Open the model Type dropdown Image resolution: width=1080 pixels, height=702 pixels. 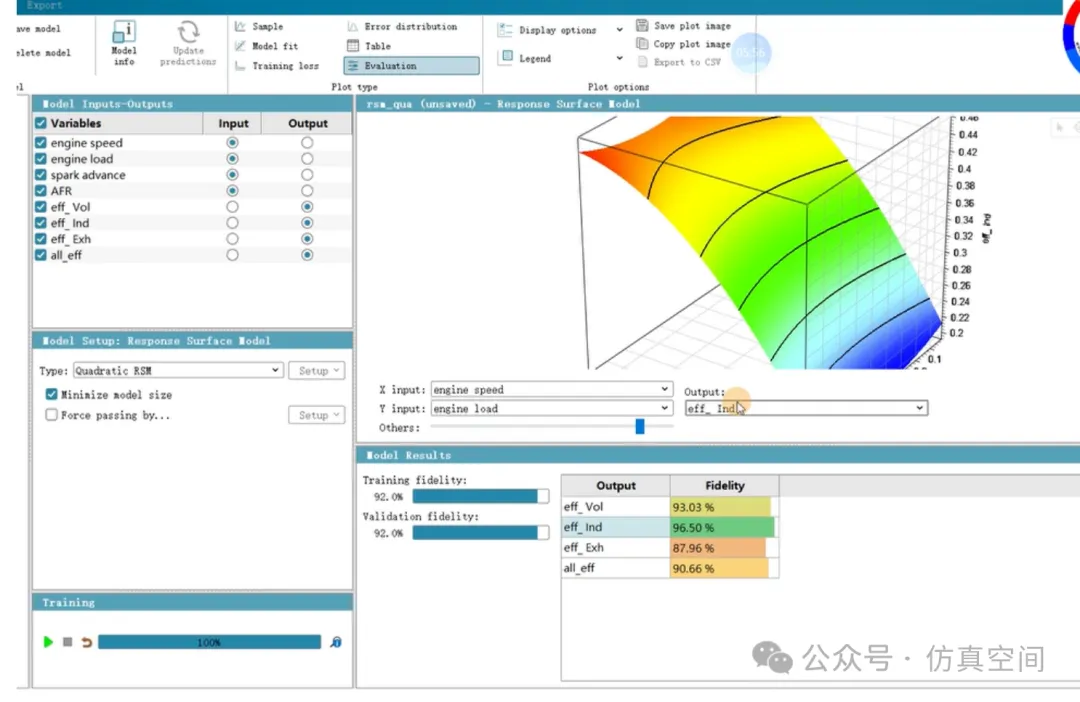pos(178,370)
